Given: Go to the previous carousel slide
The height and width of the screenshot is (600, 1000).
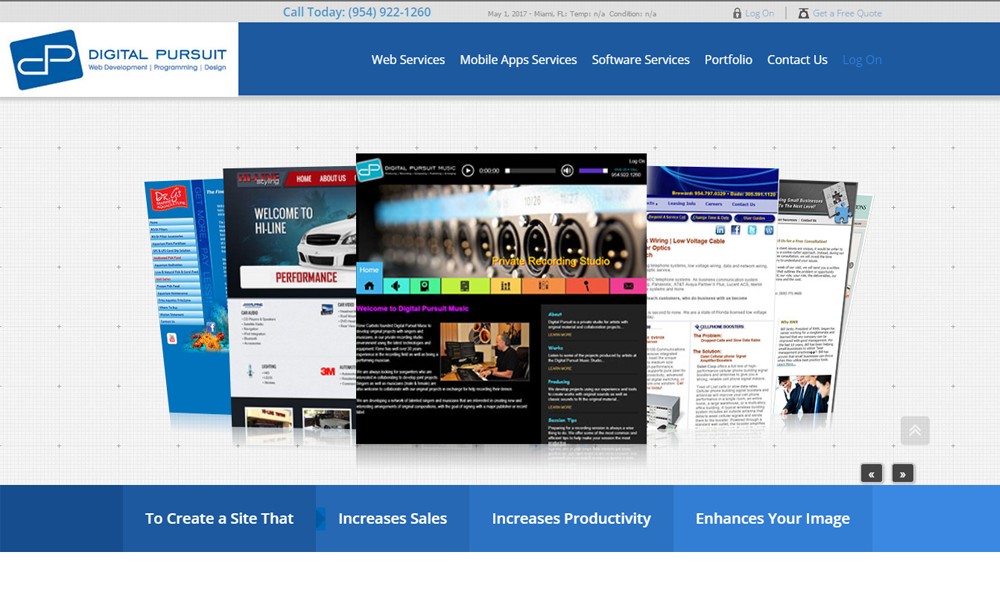Looking at the screenshot, I should pyautogui.click(x=871, y=473).
